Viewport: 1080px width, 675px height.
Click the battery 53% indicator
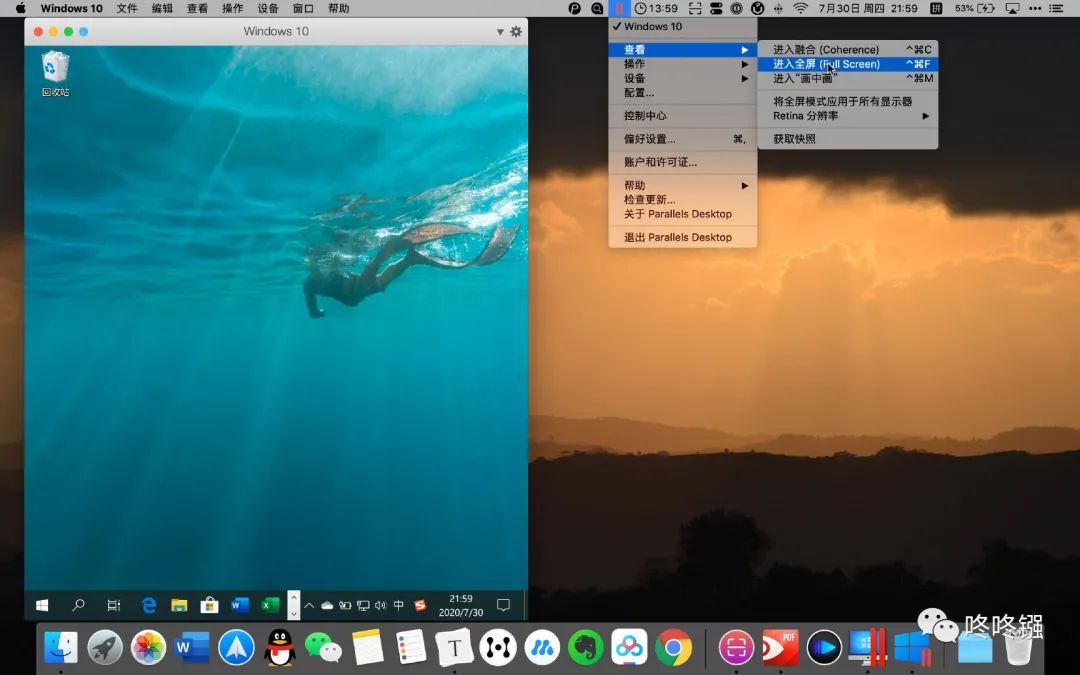pyautogui.click(x=974, y=8)
